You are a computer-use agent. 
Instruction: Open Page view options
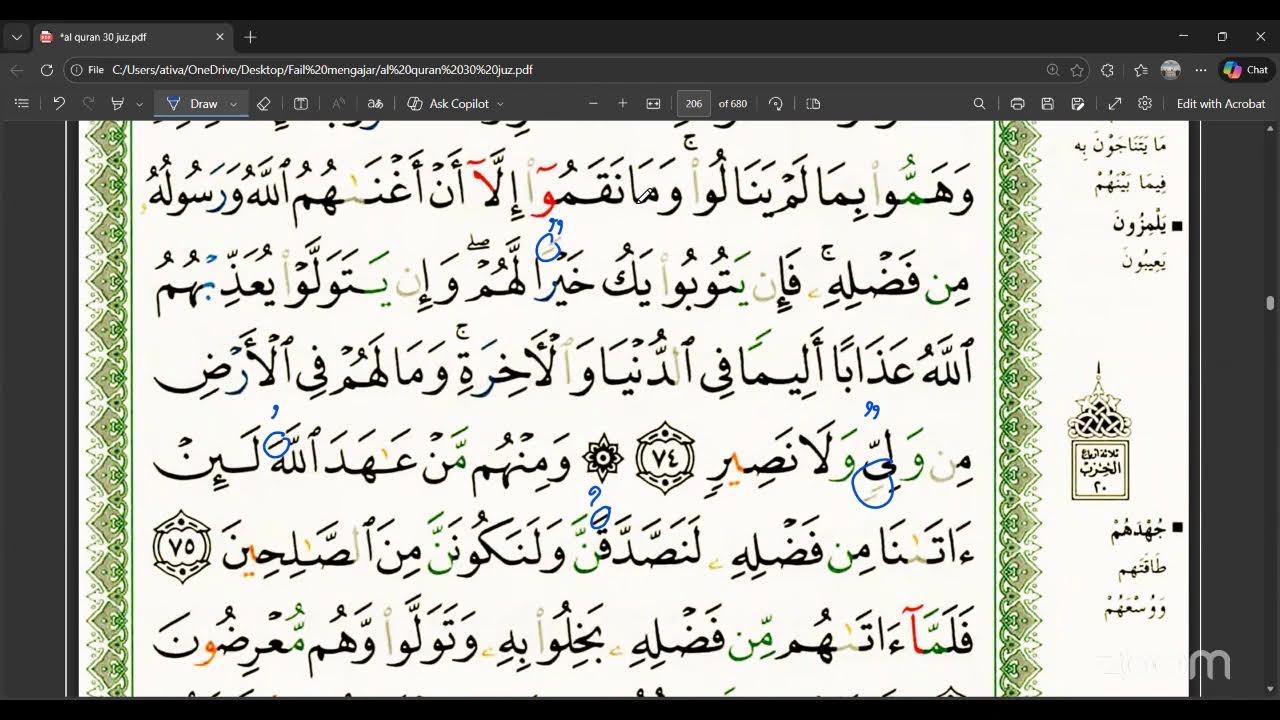813,103
